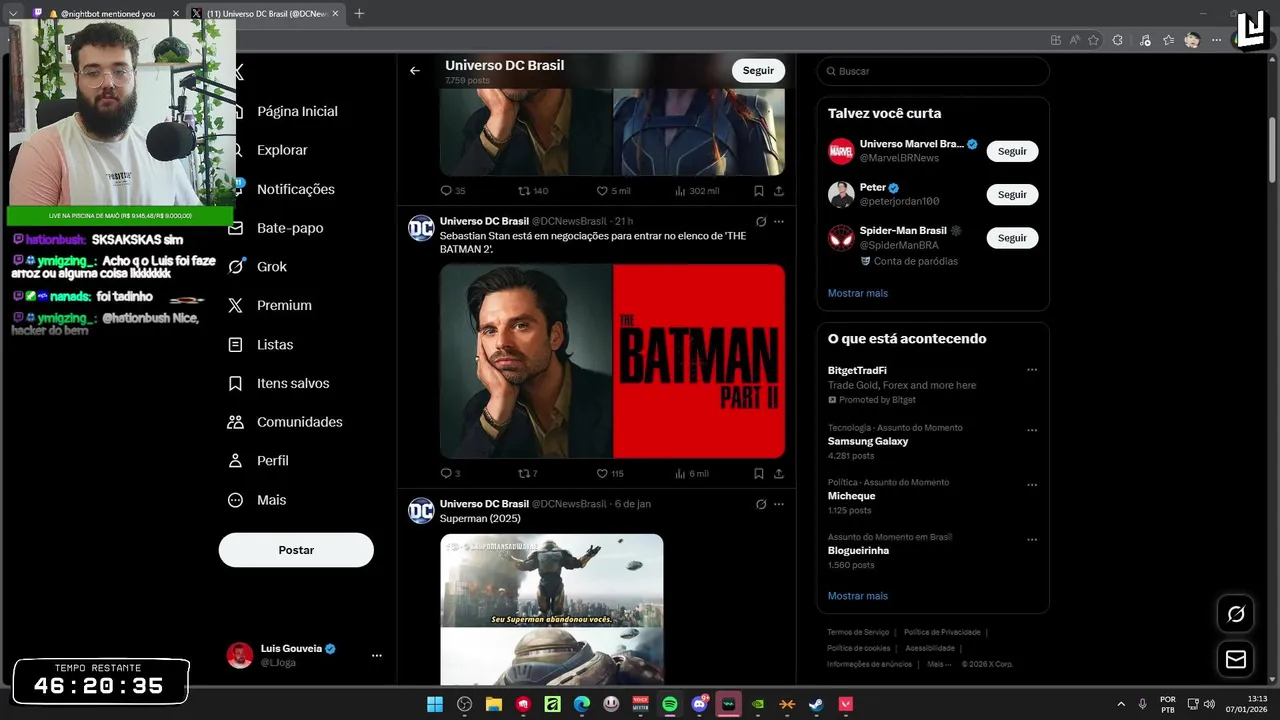Open browser favorites list icon

1168,40
